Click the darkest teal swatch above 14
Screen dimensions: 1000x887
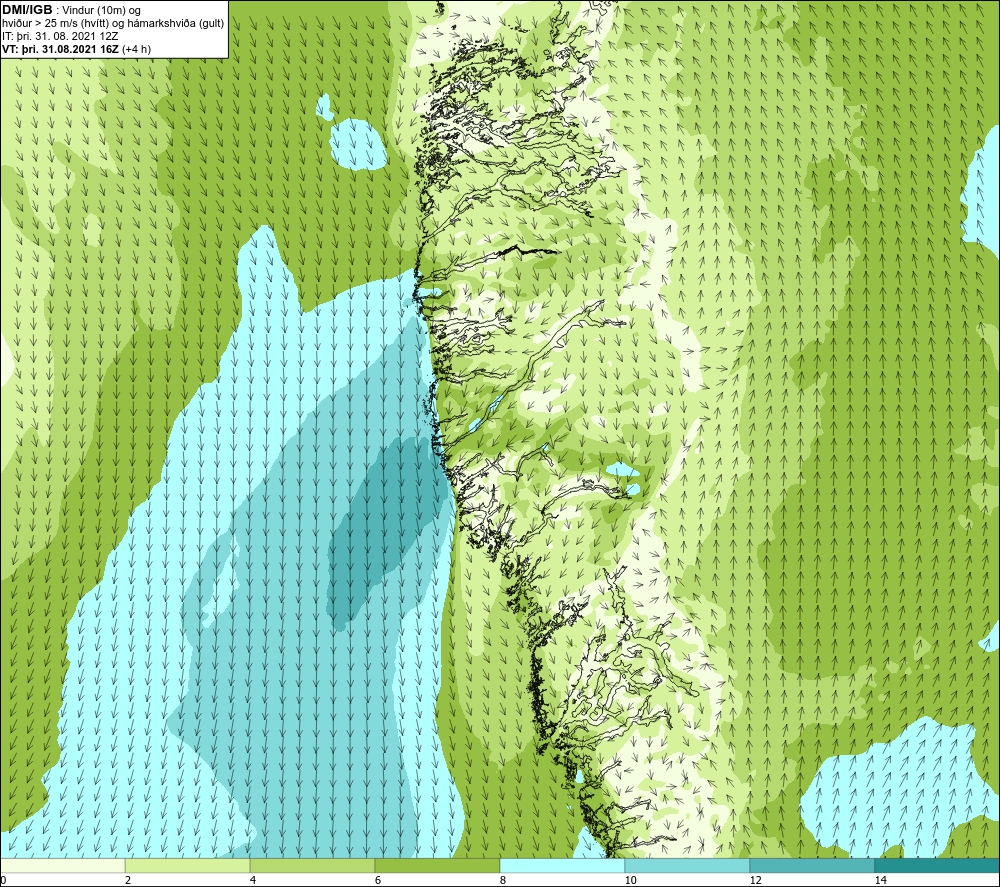pyautogui.click(x=937, y=865)
